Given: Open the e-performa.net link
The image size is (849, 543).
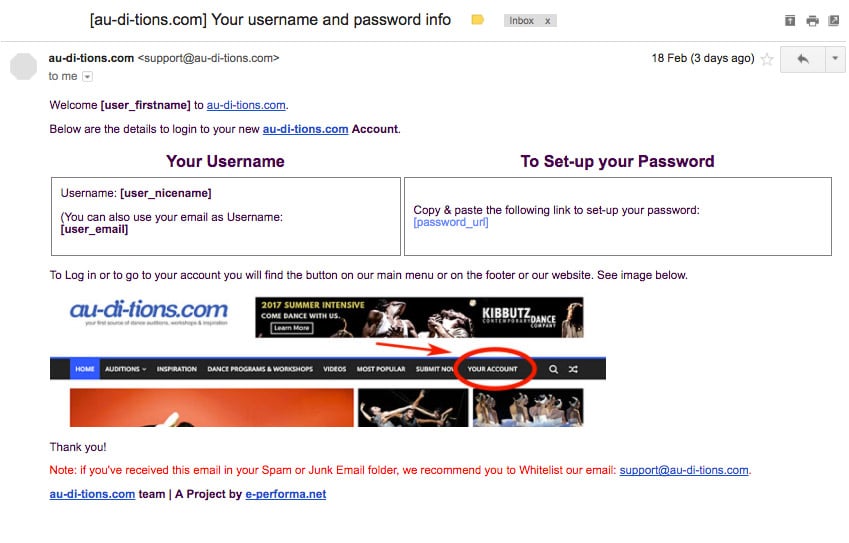Looking at the screenshot, I should pyautogui.click(x=286, y=494).
